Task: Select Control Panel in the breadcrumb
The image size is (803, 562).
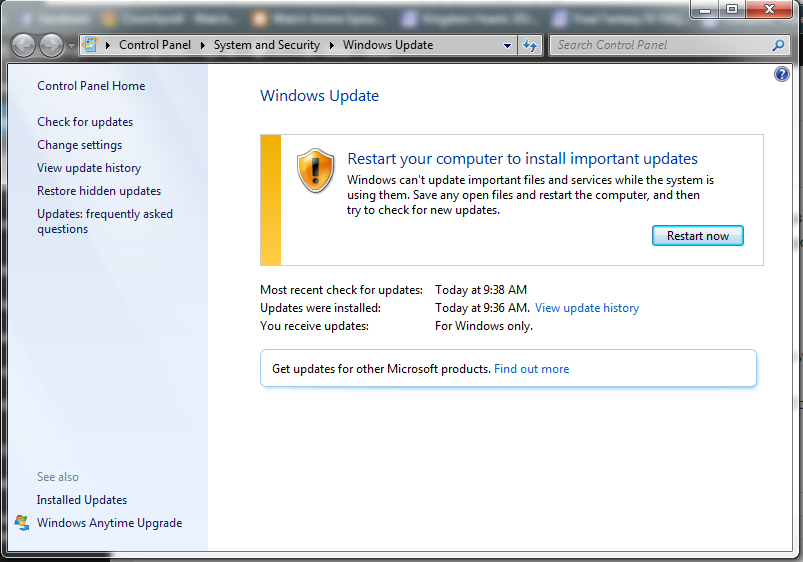Action: coord(155,45)
